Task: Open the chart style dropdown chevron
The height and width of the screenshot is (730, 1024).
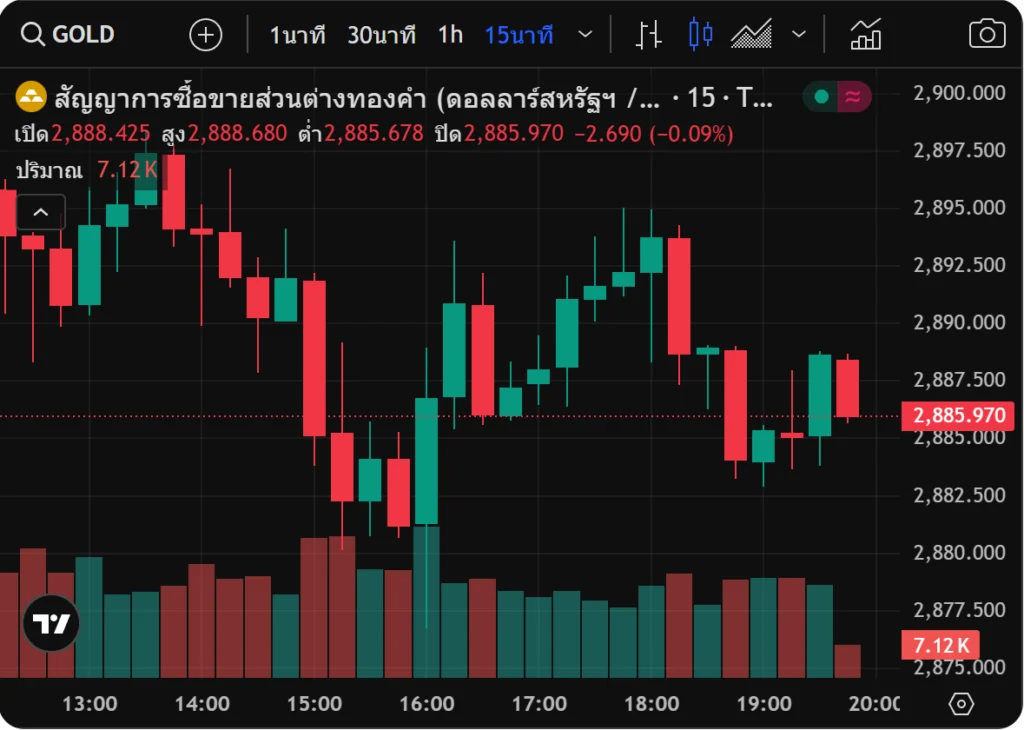Action: click(799, 35)
